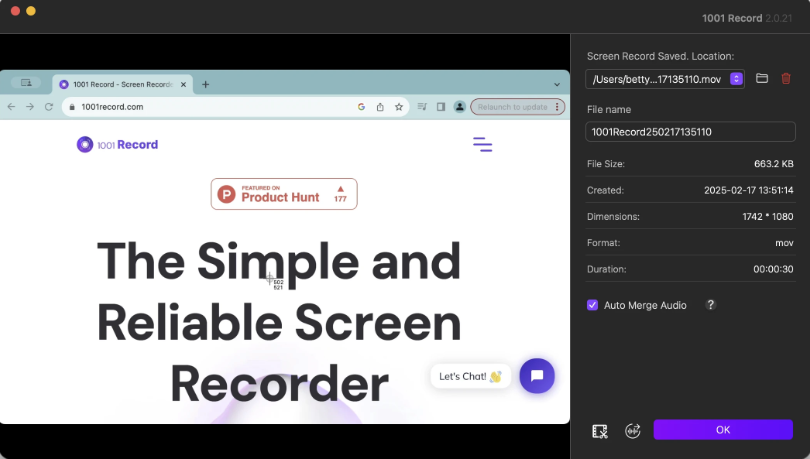Close the 1001 Record browser tab
This screenshot has width=810, height=459.
tap(183, 84)
